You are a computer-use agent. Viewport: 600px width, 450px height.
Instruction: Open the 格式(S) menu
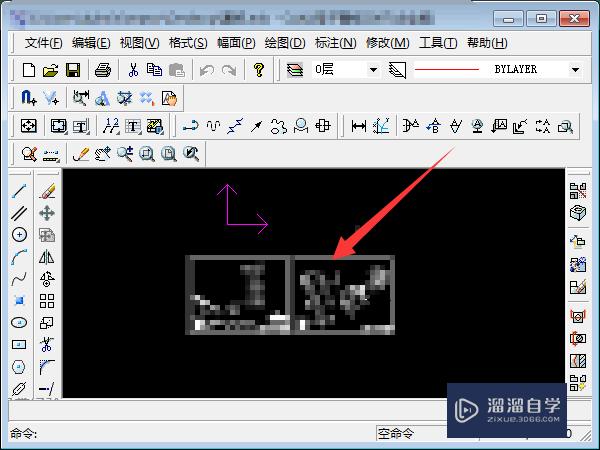click(x=188, y=42)
